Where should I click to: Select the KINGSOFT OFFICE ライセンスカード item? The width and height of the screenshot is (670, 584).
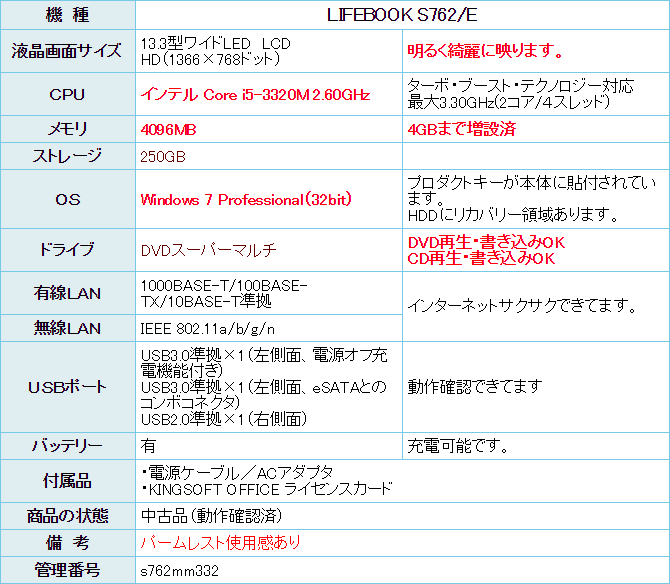(x=268, y=489)
